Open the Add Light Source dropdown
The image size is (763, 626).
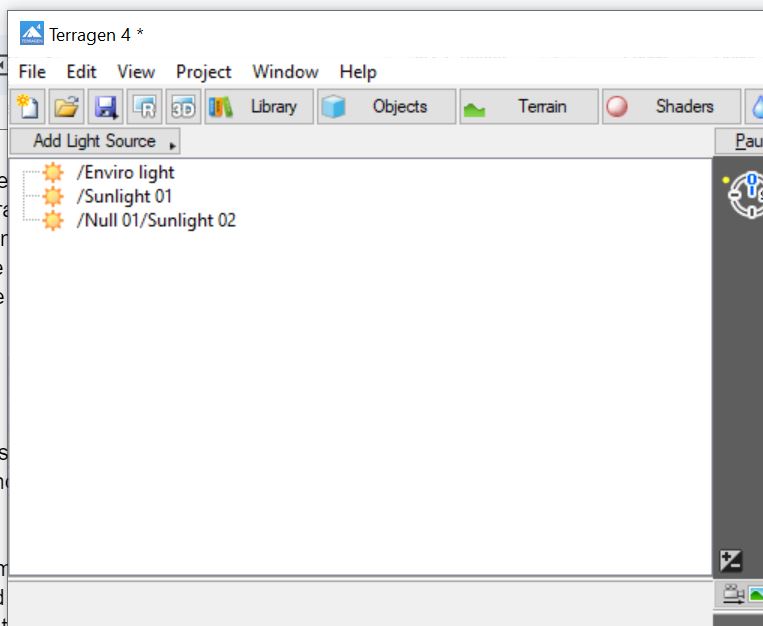coord(95,141)
